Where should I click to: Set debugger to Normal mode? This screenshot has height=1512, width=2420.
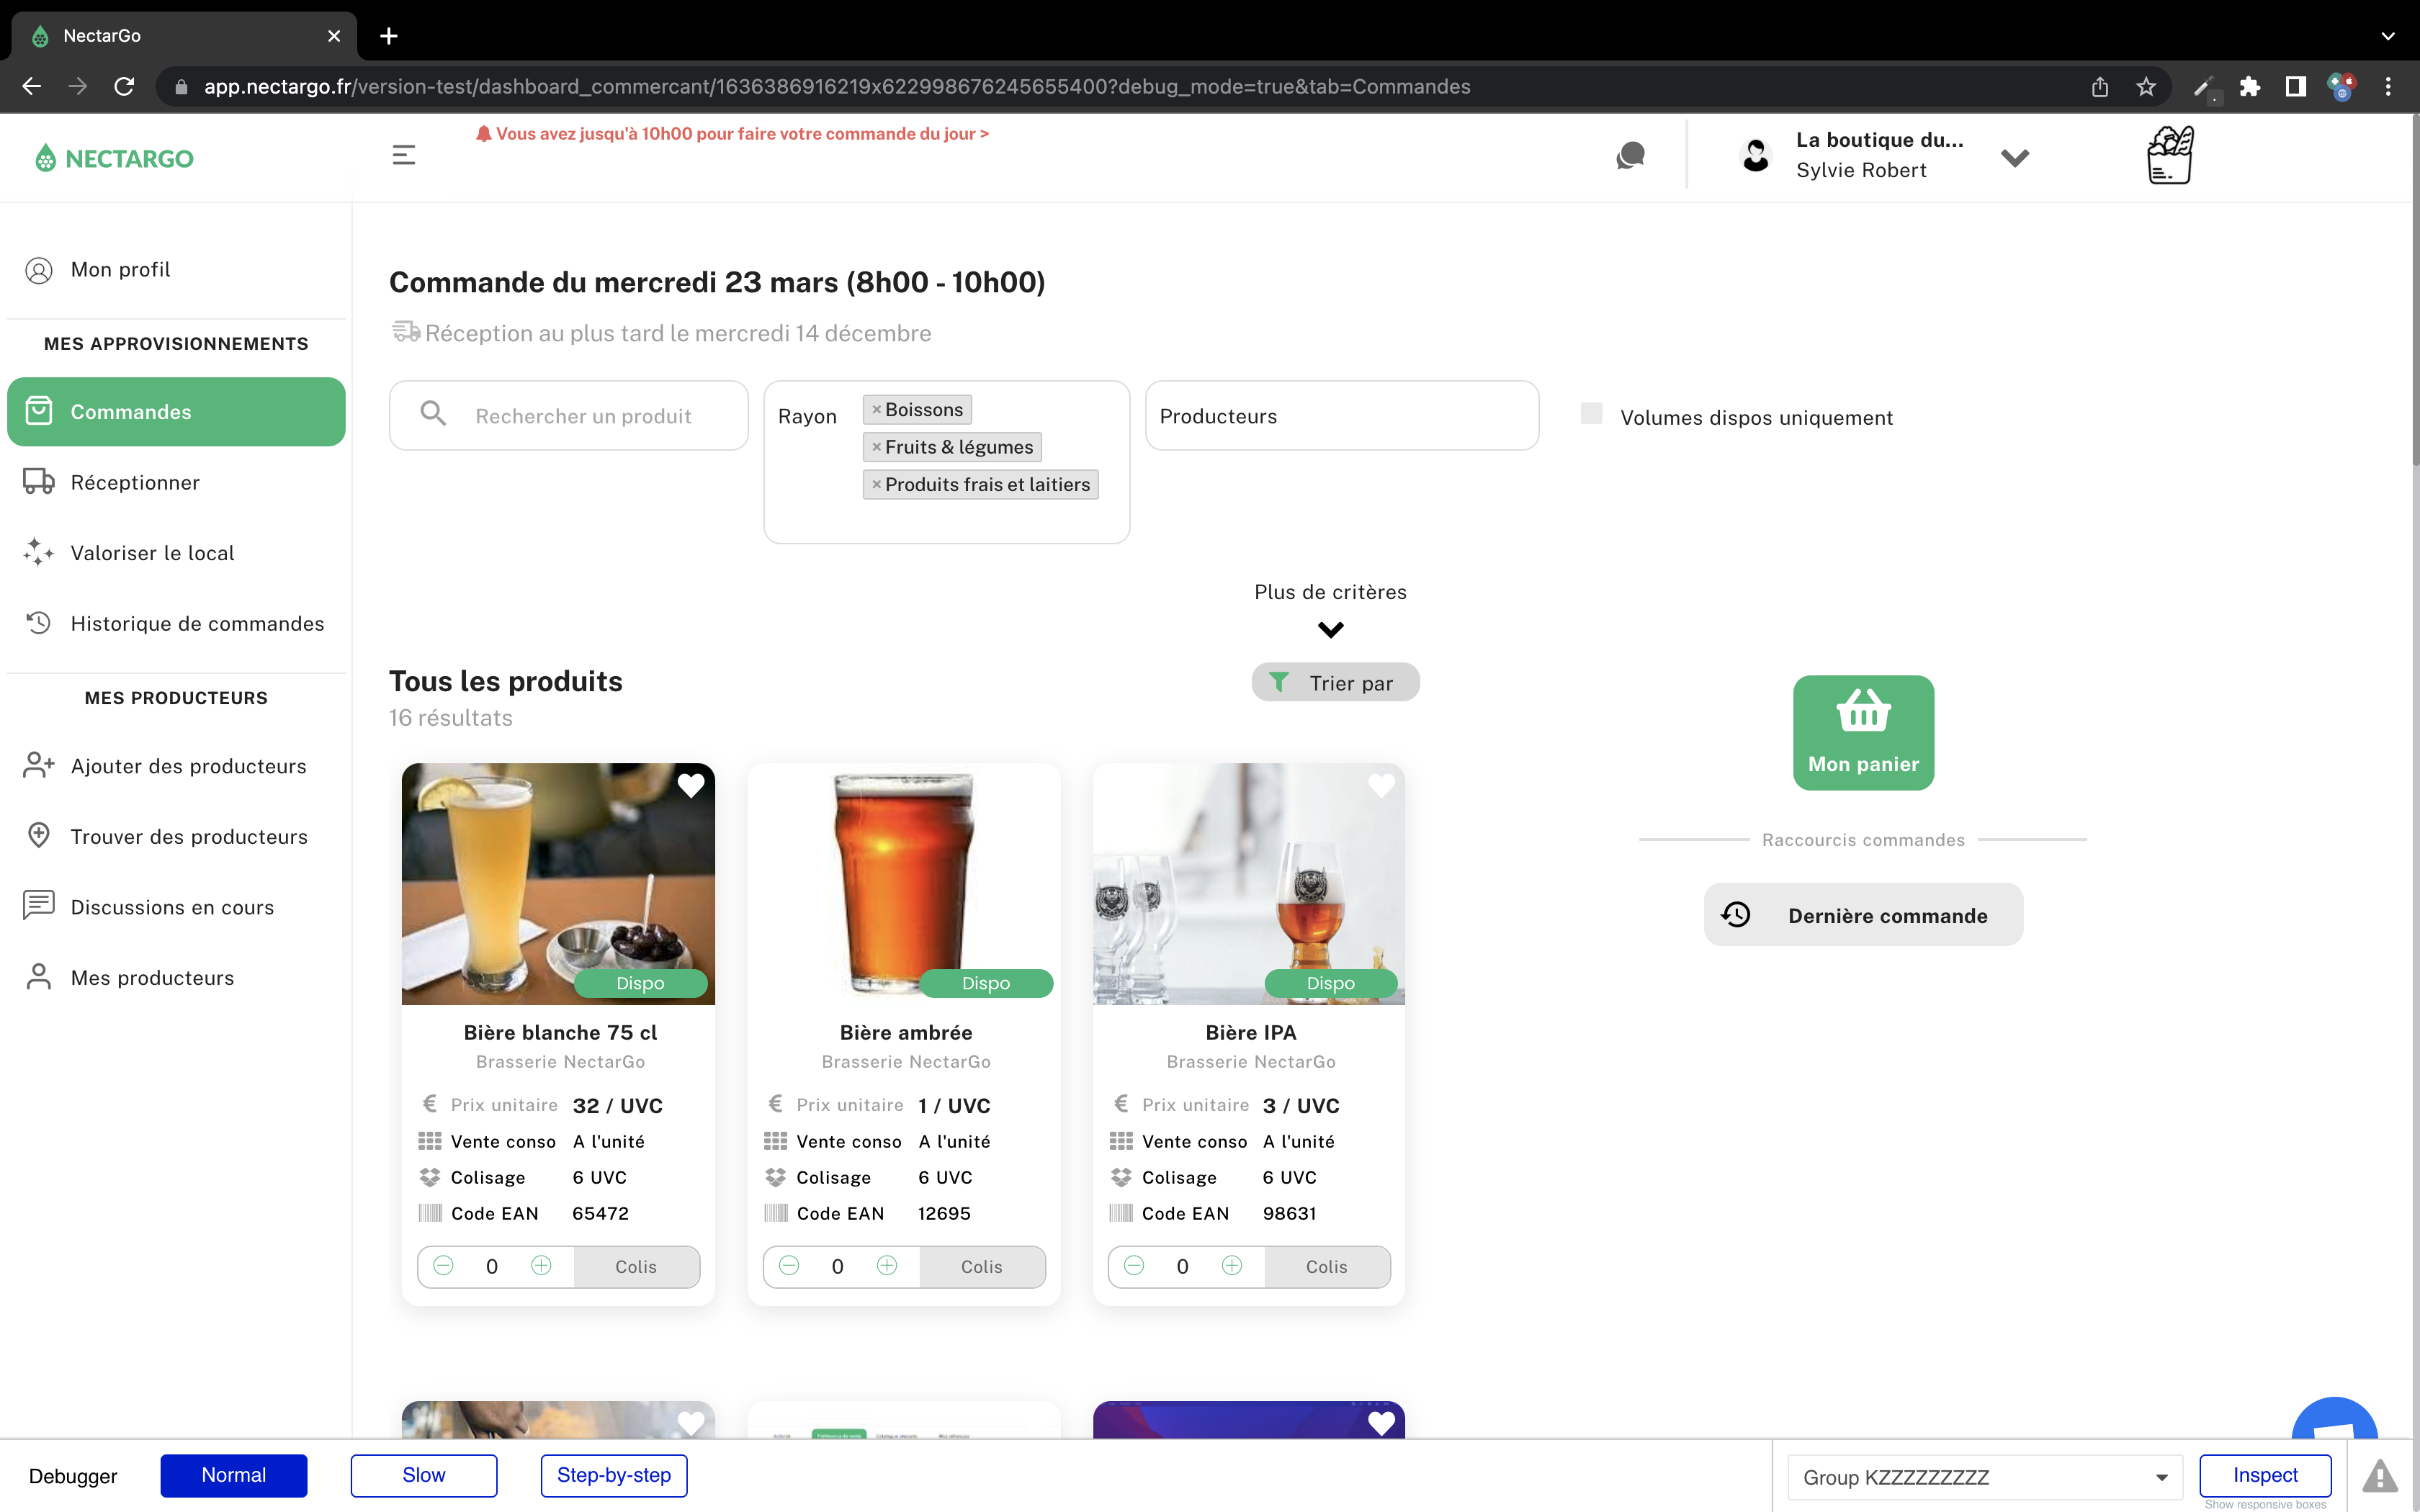(x=234, y=1475)
